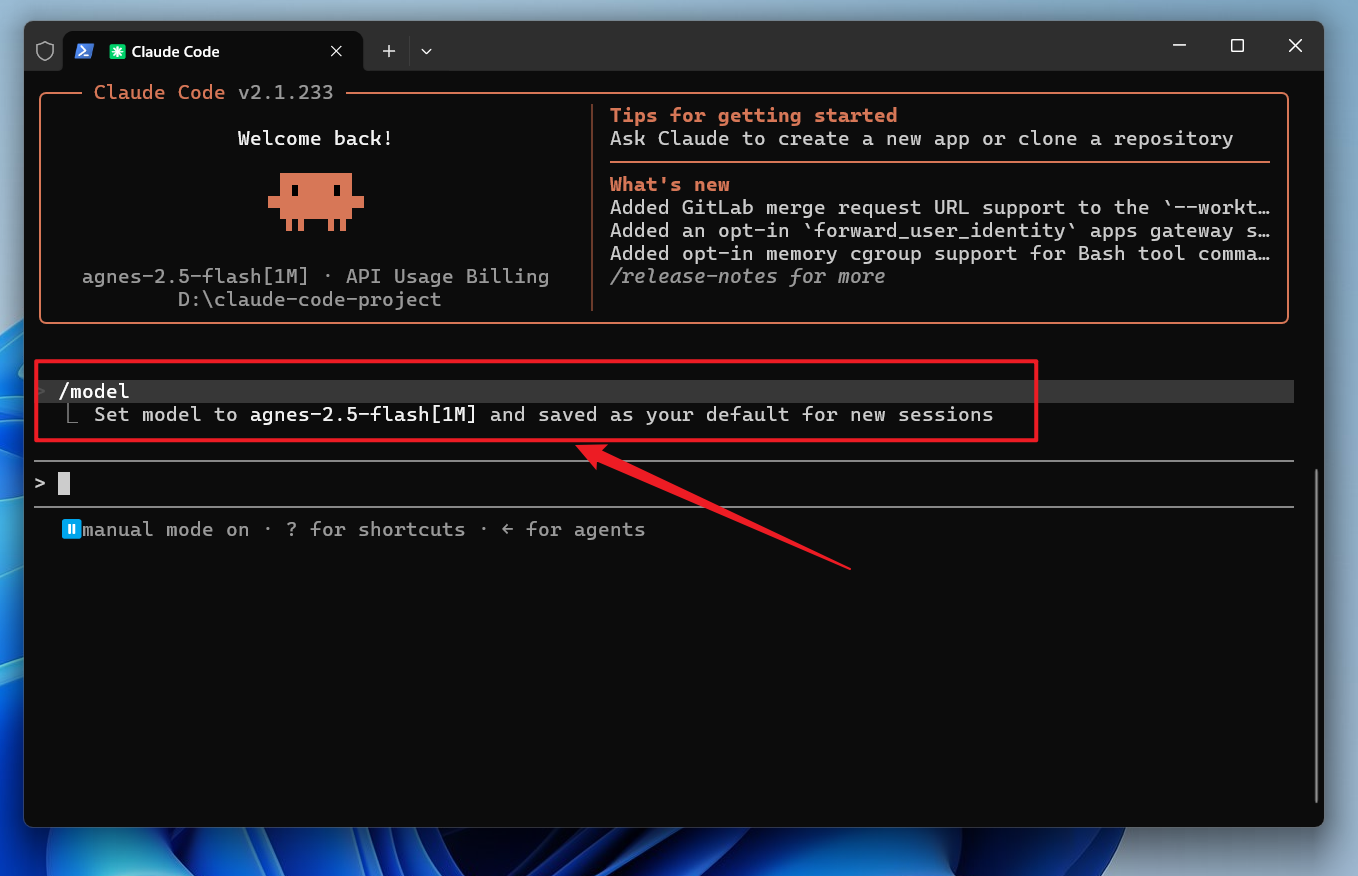
Task: Open a new terminal tab with plus
Action: click(389, 51)
